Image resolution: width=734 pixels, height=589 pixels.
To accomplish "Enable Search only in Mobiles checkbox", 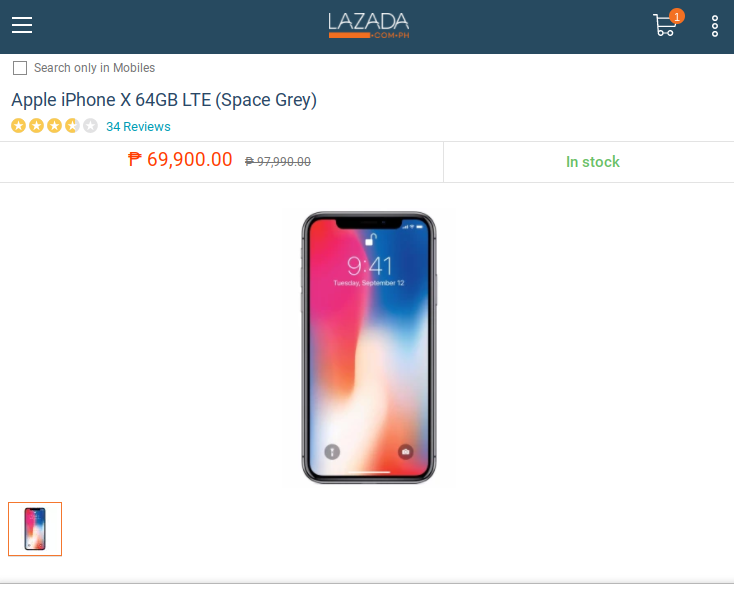I will coord(20,68).
